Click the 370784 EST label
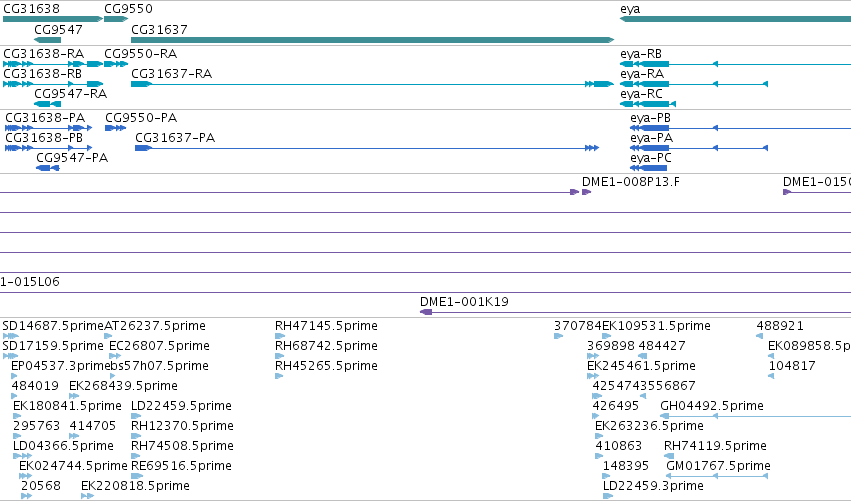The height and width of the screenshot is (501, 851). pyautogui.click(x=577, y=325)
